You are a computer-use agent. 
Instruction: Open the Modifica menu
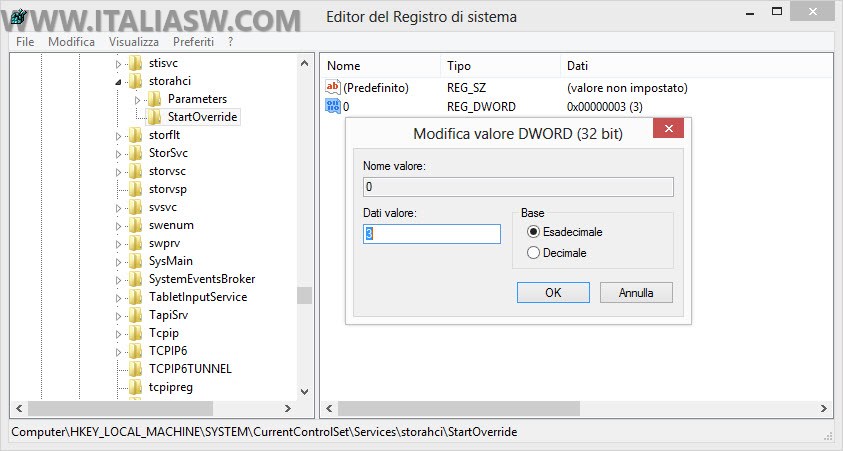tap(71, 42)
